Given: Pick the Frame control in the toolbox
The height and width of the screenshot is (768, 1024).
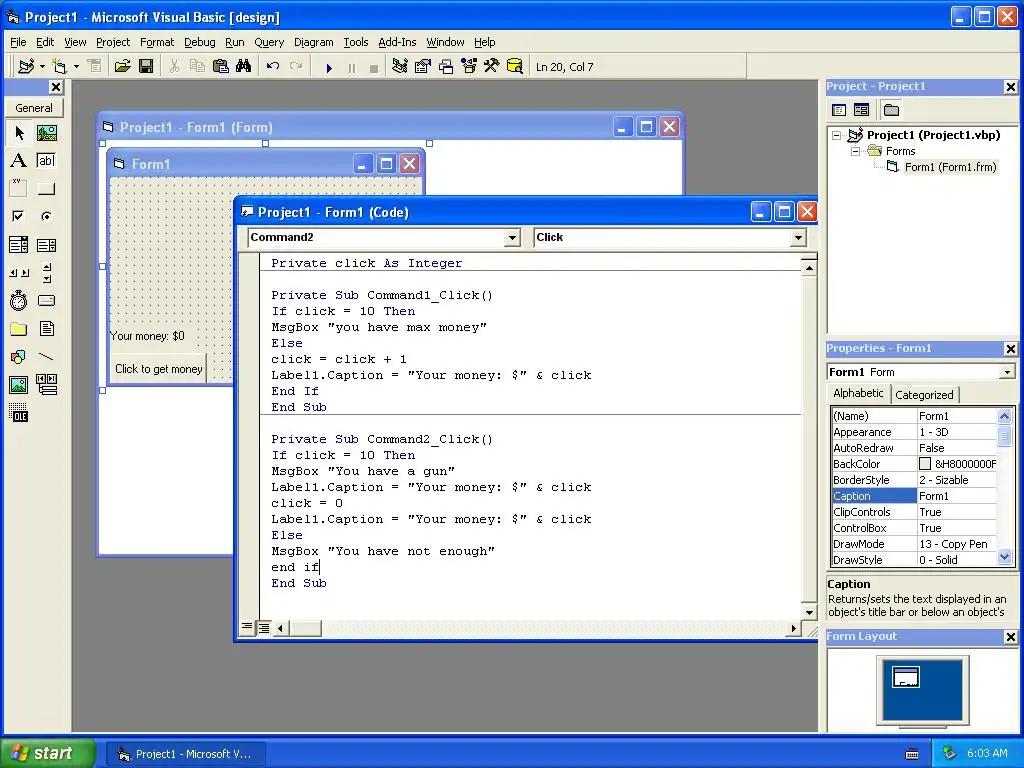Looking at the screenshot, I should pos(19,189).
